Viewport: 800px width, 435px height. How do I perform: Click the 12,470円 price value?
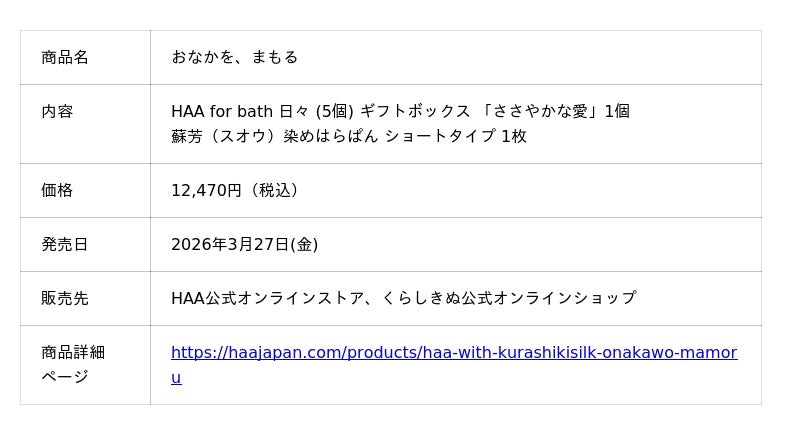point(206,191)
